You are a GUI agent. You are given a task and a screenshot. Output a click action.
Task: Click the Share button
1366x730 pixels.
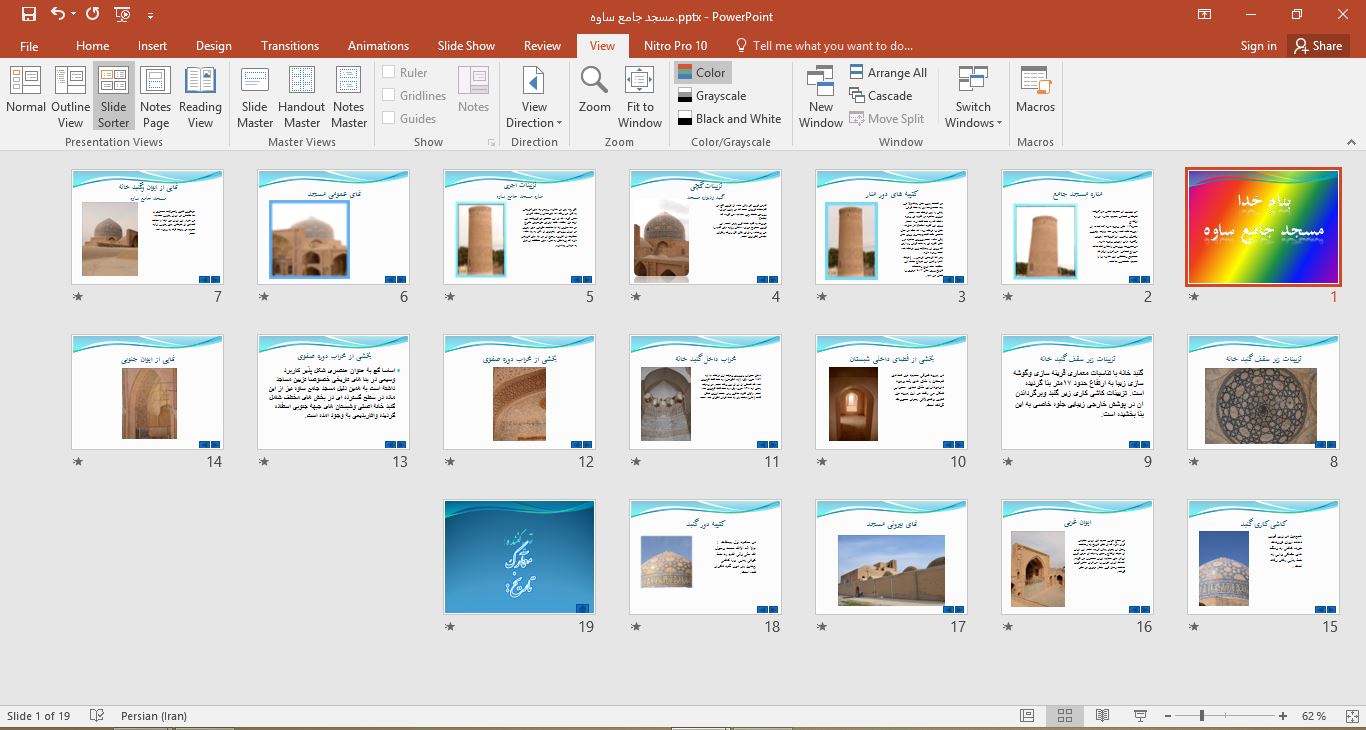click(x=1317, y=46)
